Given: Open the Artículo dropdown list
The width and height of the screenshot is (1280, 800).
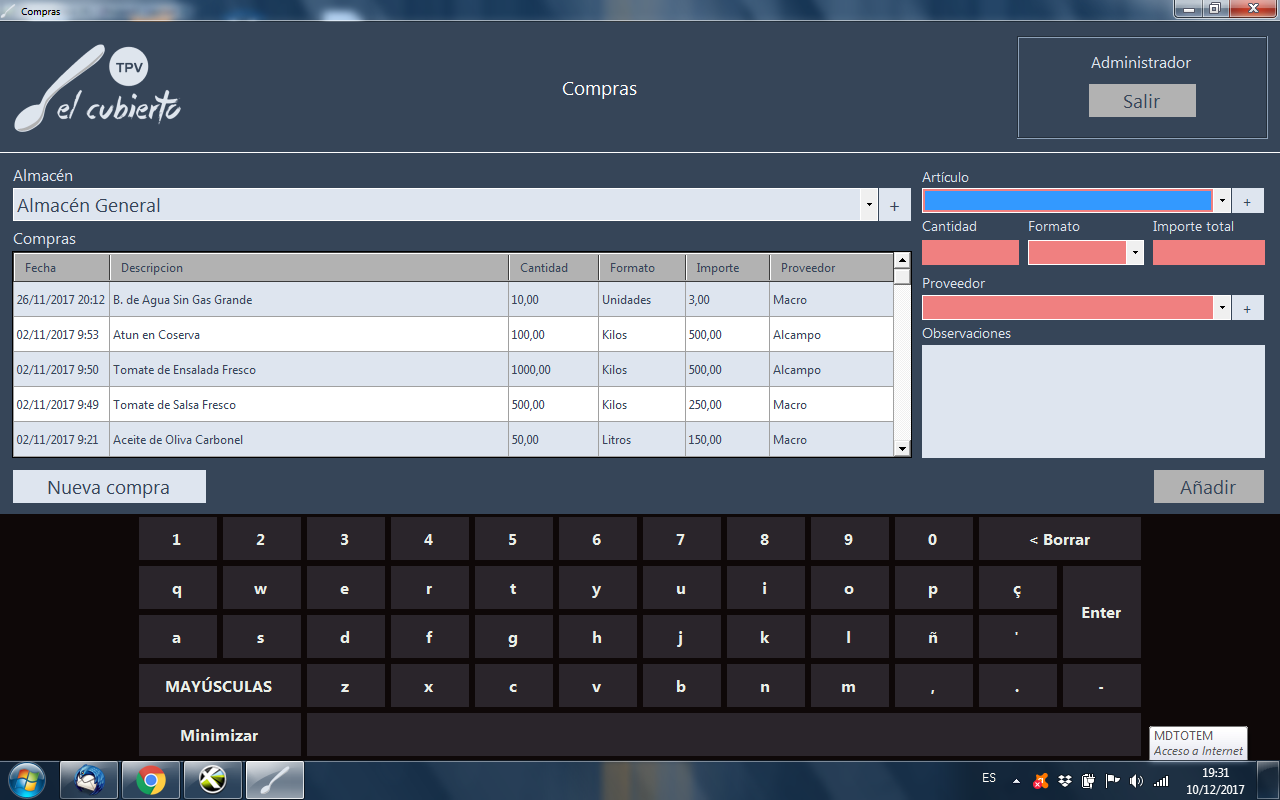Looking at the screenshot, I should 1222,201.
